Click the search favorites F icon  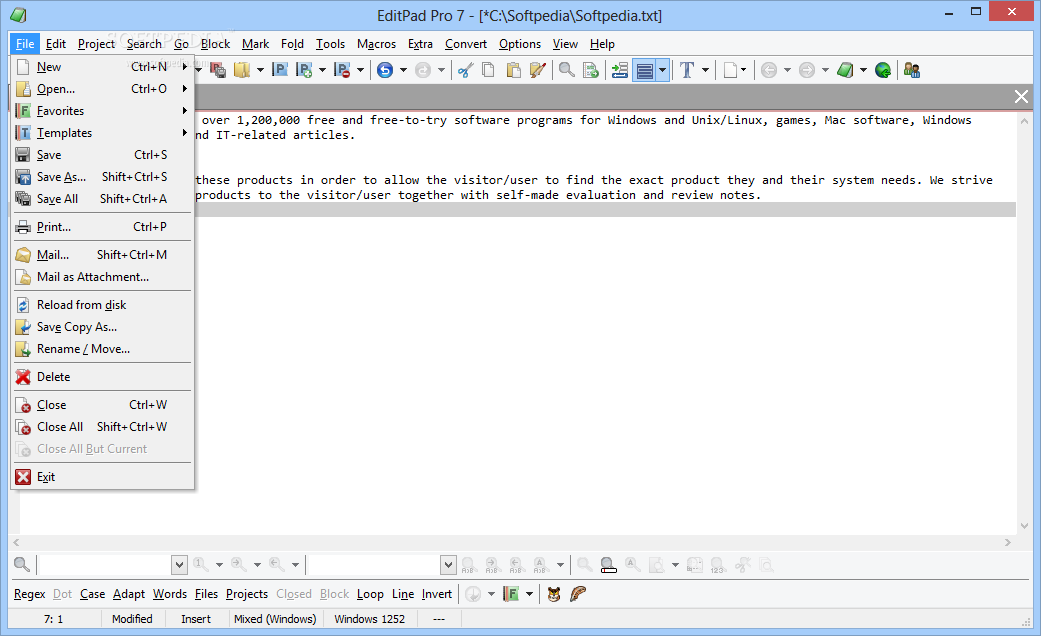[x=511, y=594]
